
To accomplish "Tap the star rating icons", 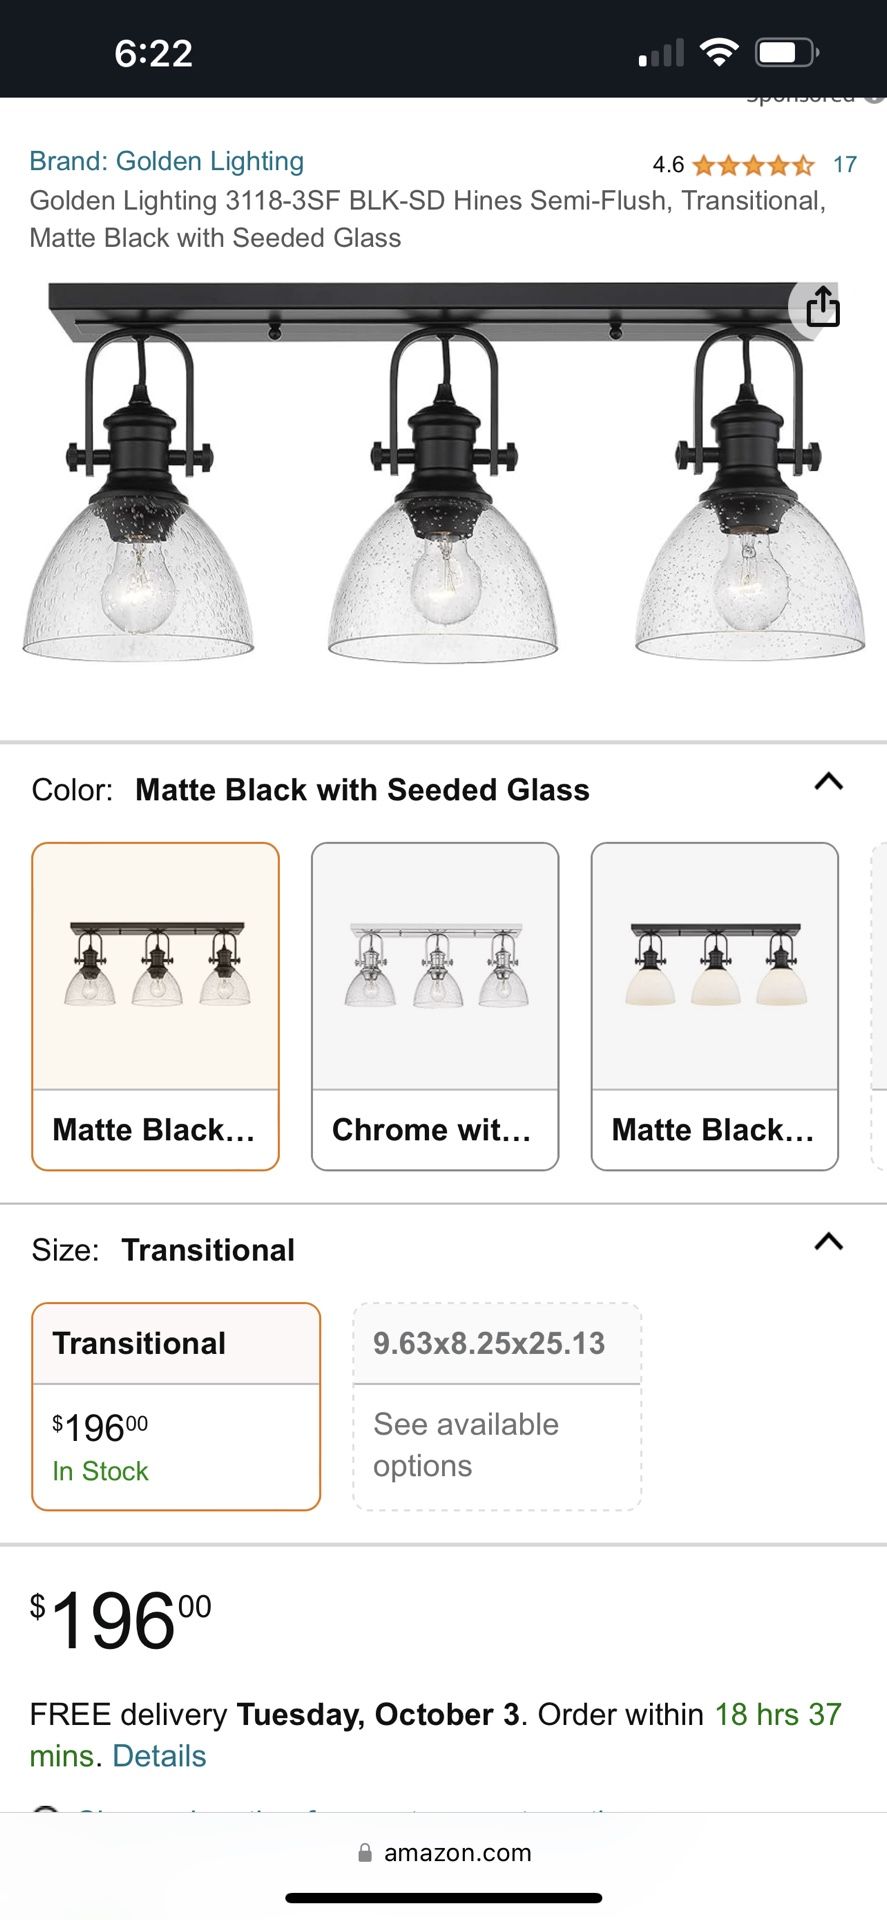I will [753, 165].
